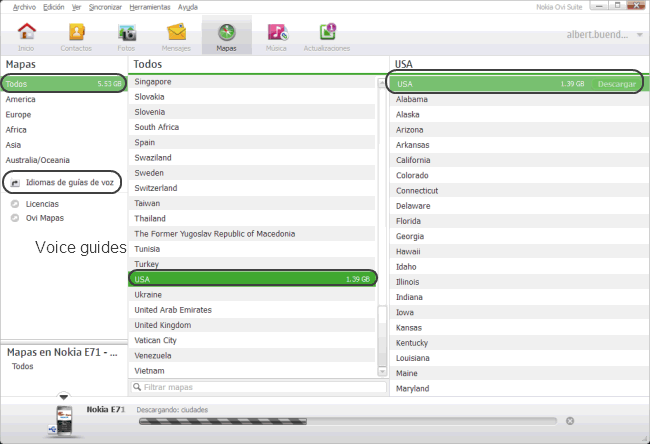Click Descargar for the USA map

[x=616, y=84]
